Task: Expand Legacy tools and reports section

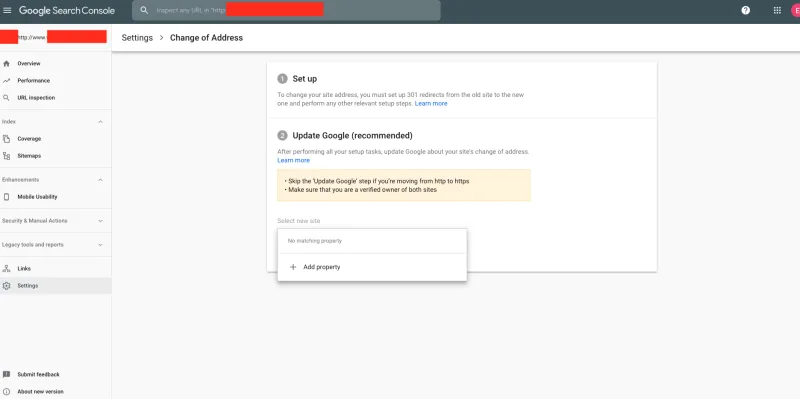Action: pos(100,245)
